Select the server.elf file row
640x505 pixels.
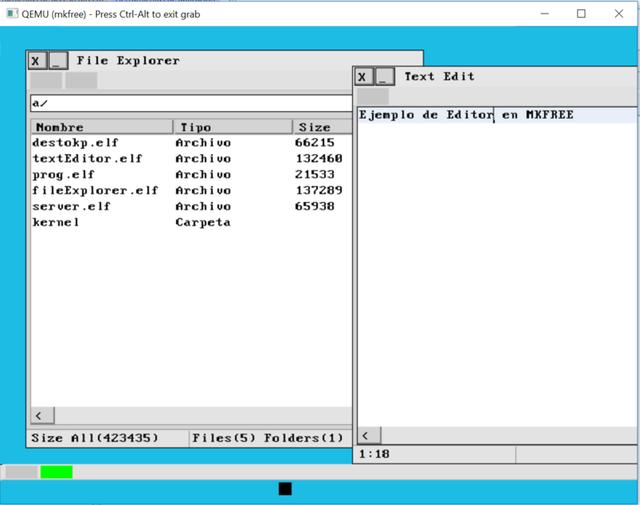pyautogui.click(x=191, y=206)
